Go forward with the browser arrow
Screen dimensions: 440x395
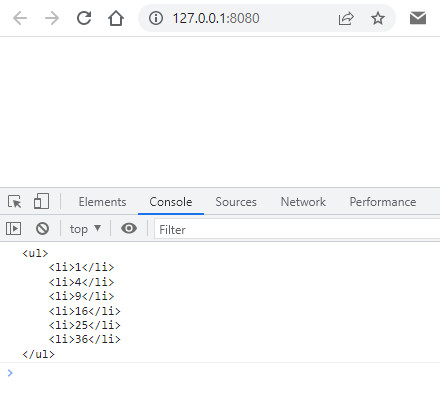point(52,18)
